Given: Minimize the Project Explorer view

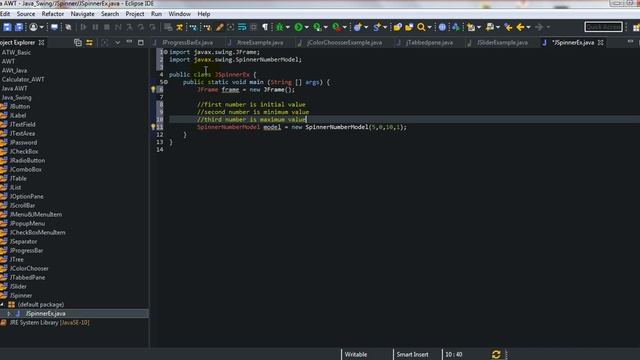Looking at the screenshot, I should point(129,42).
